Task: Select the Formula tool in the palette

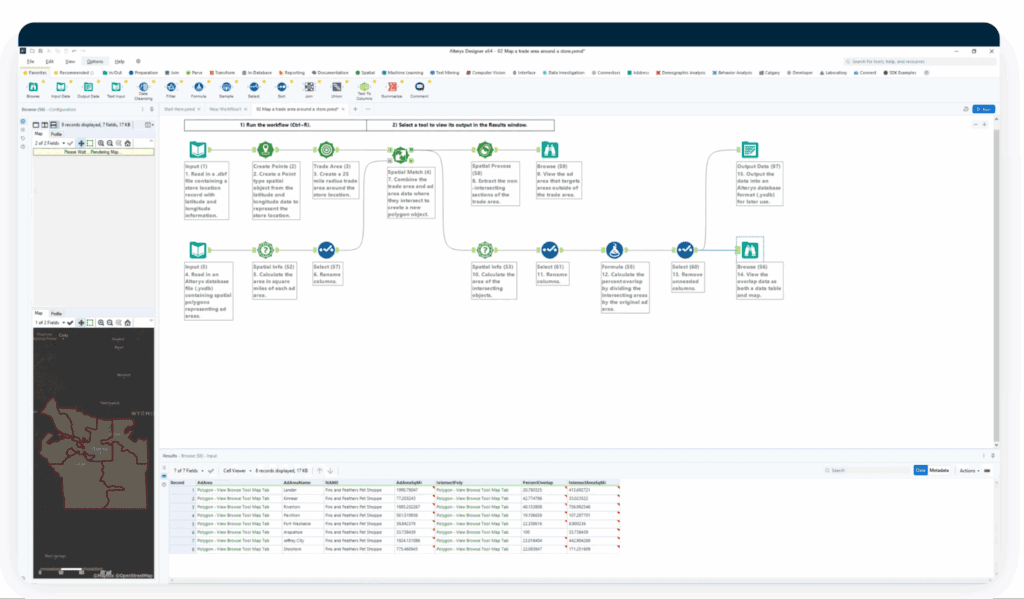Action: (x=199, y=87)
